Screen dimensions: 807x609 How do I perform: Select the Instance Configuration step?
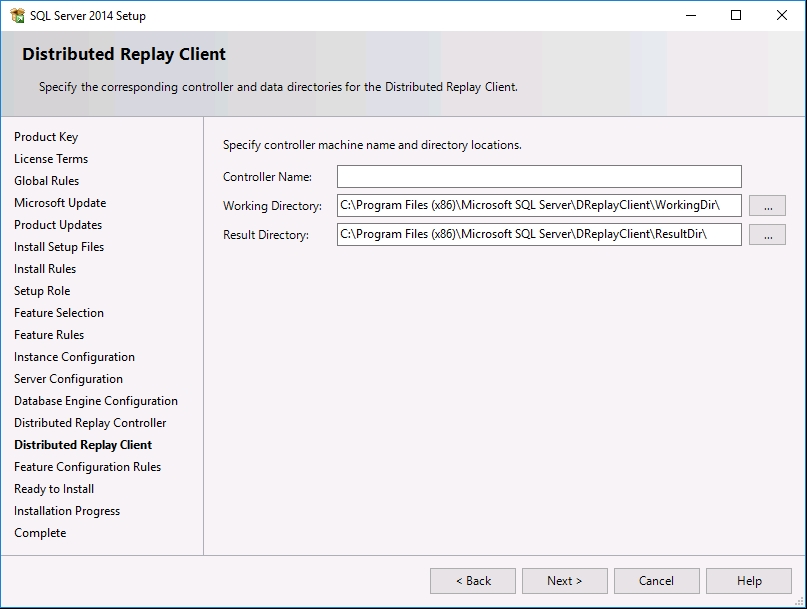click(x=74, y=357)
